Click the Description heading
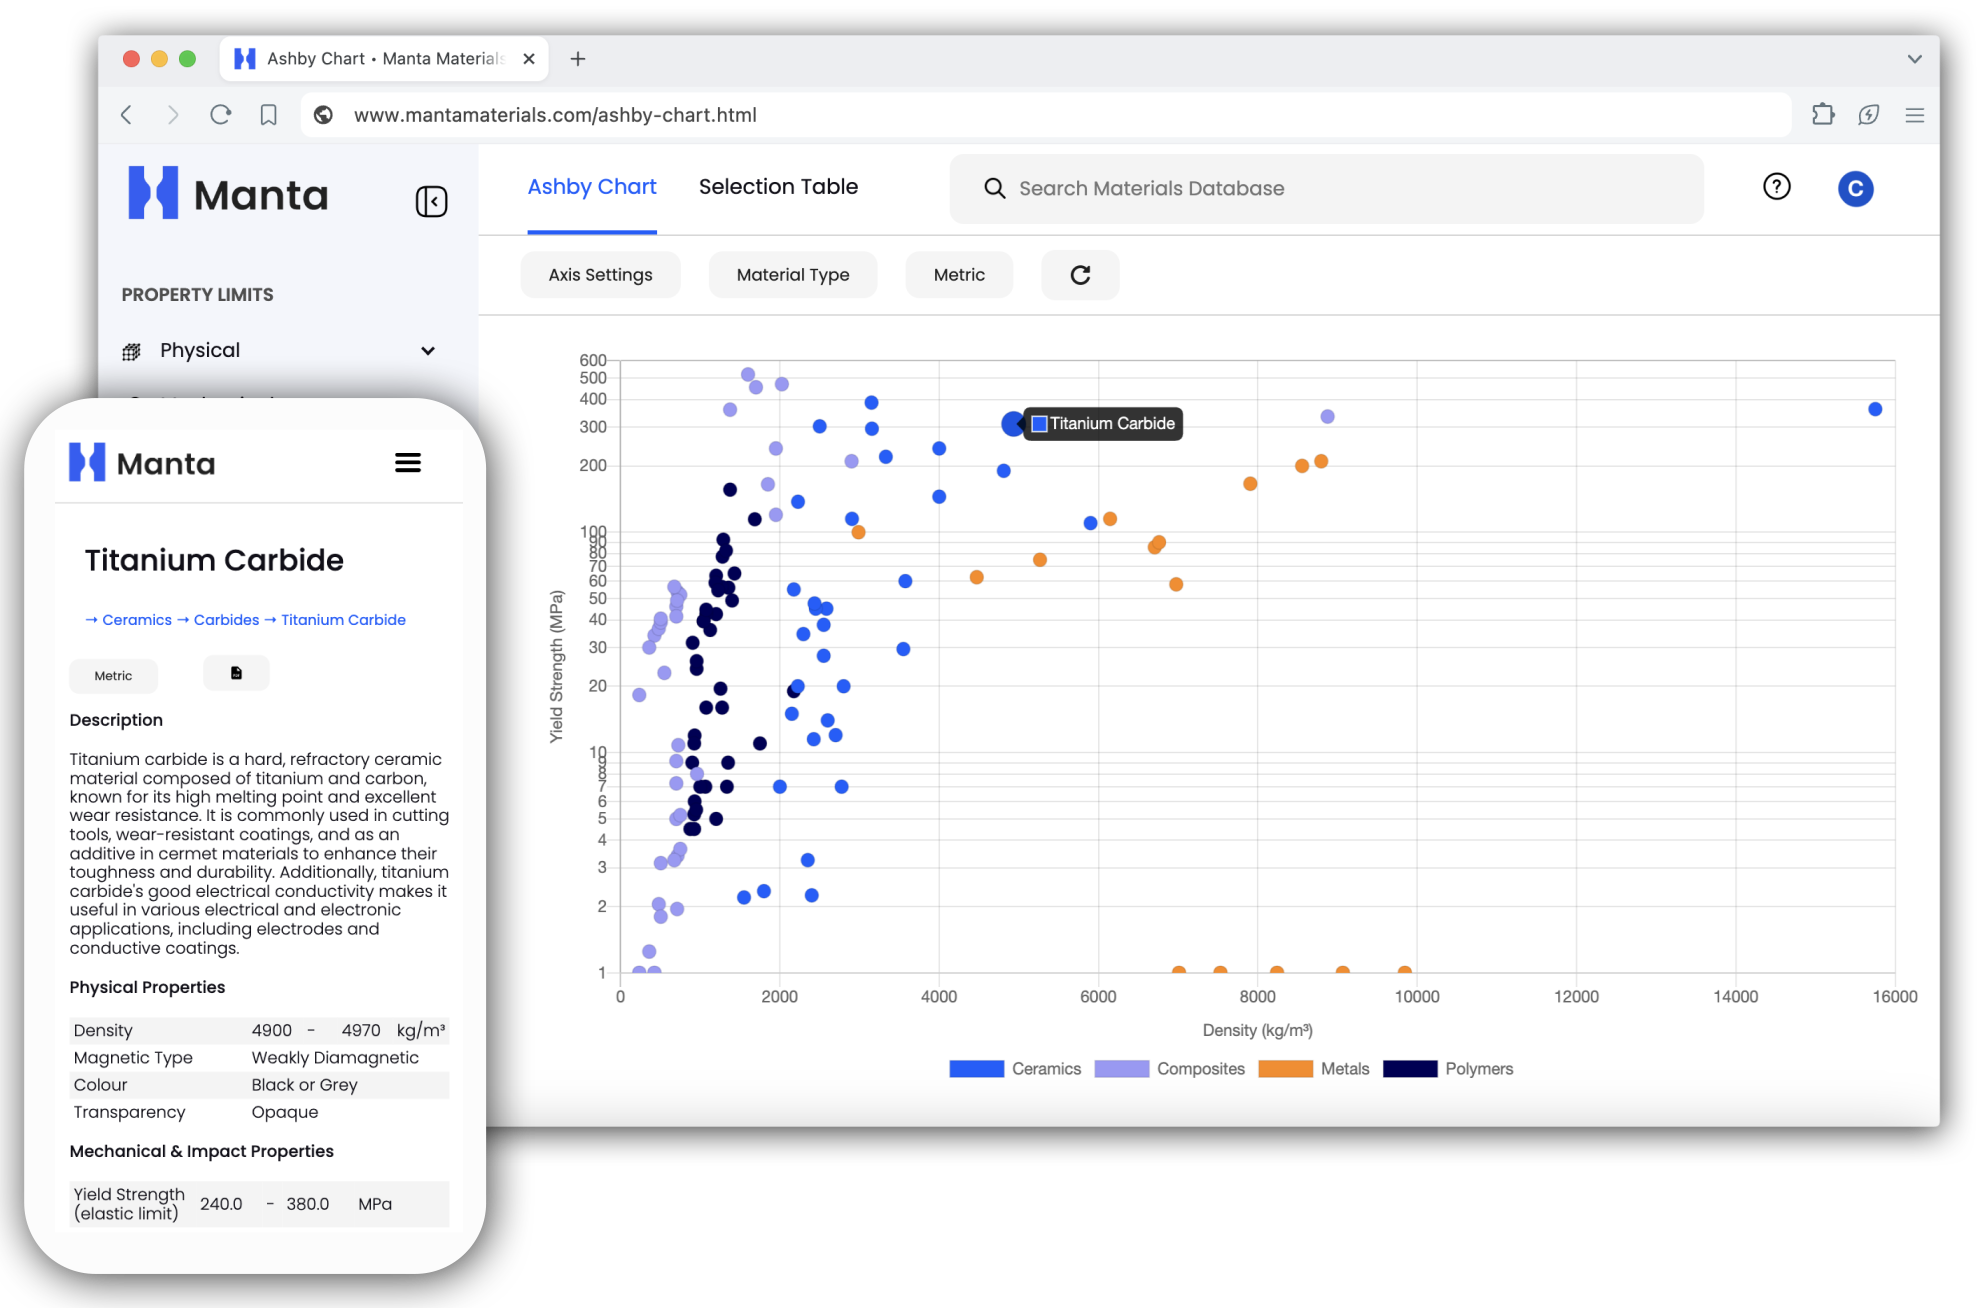The width and height of the screenshot is (1978, 1308). [x=116, y=720]
